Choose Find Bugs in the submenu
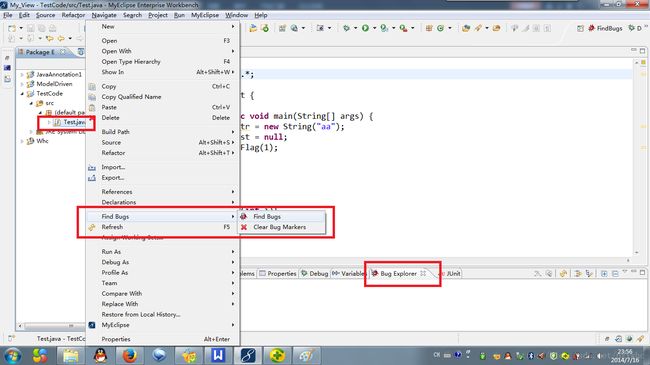 click(281, 216)
